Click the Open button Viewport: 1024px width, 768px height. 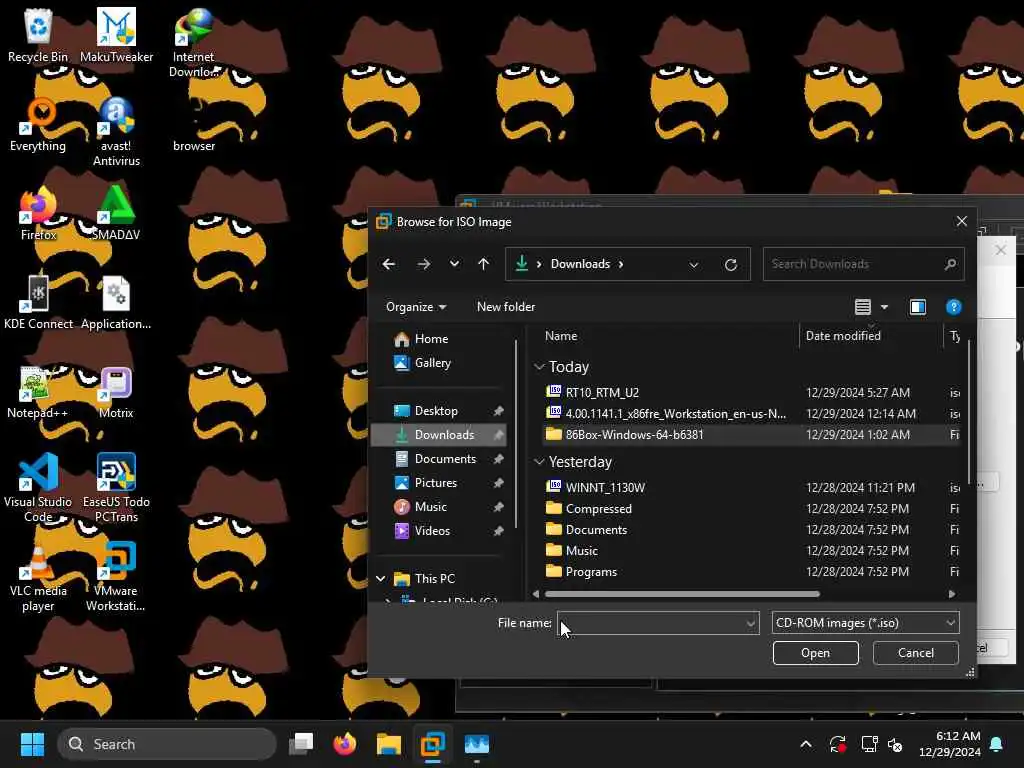click(815, 653)
